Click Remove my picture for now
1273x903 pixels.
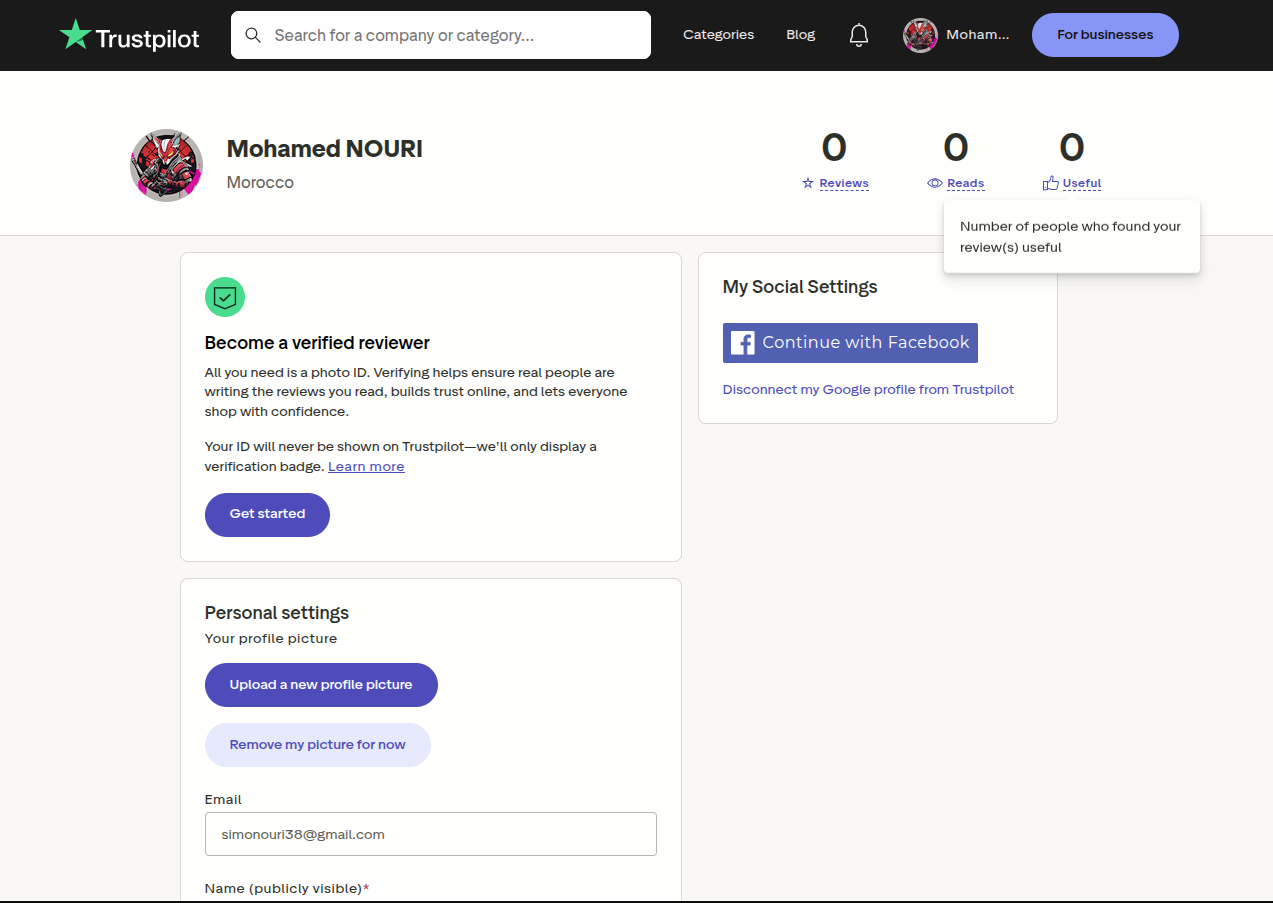318,745
